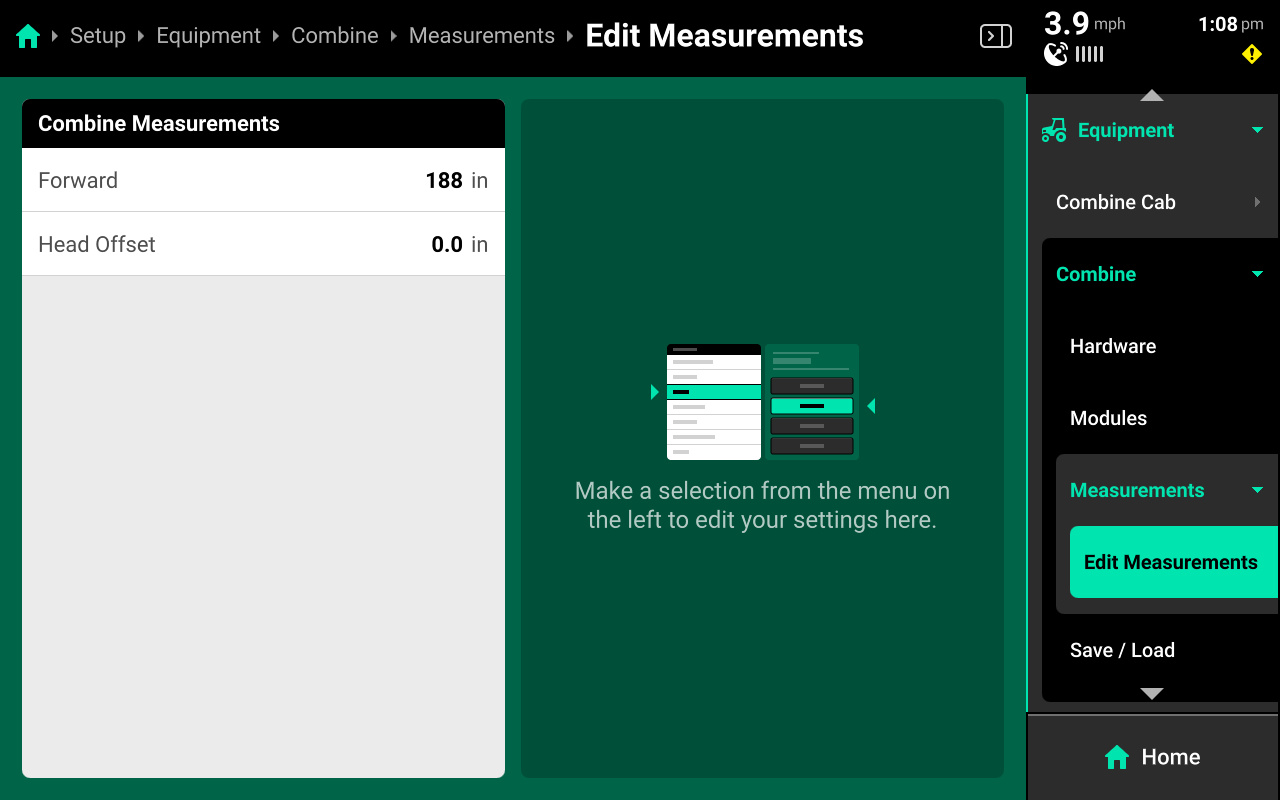
Task: Go to Setup in the breadcrumb
Action: click(x=98, y=36)
